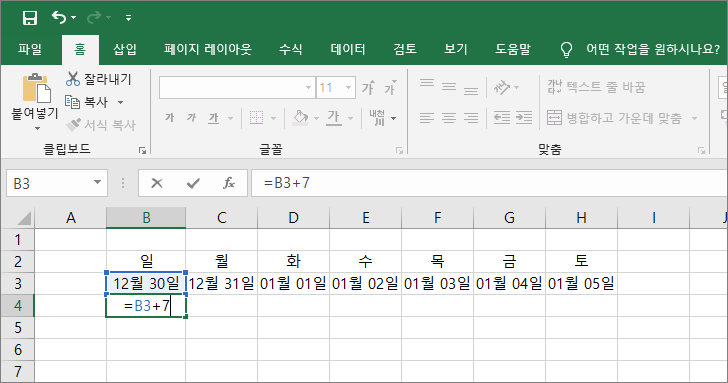Click the 붙여넣기 clipboard icon
Image resolution: width=728 pixels, height=383 pixels.
36,88
